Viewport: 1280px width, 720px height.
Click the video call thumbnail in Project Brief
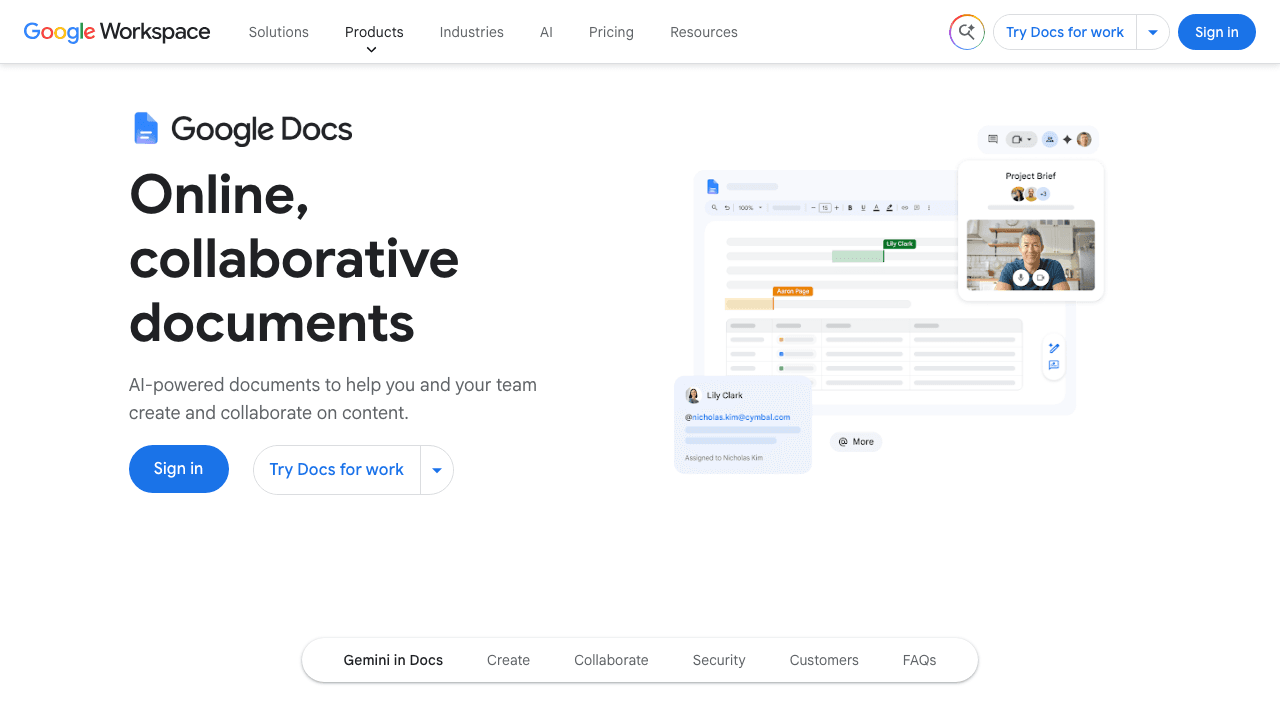(1031, 255)
